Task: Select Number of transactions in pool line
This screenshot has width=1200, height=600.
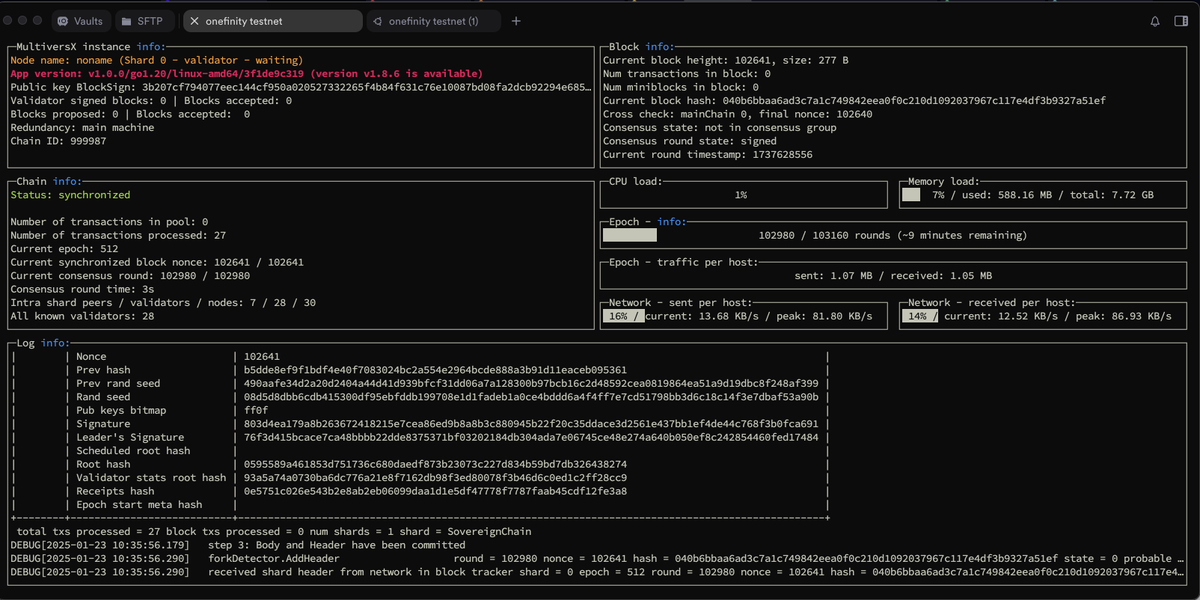Action: coord(109,222)
